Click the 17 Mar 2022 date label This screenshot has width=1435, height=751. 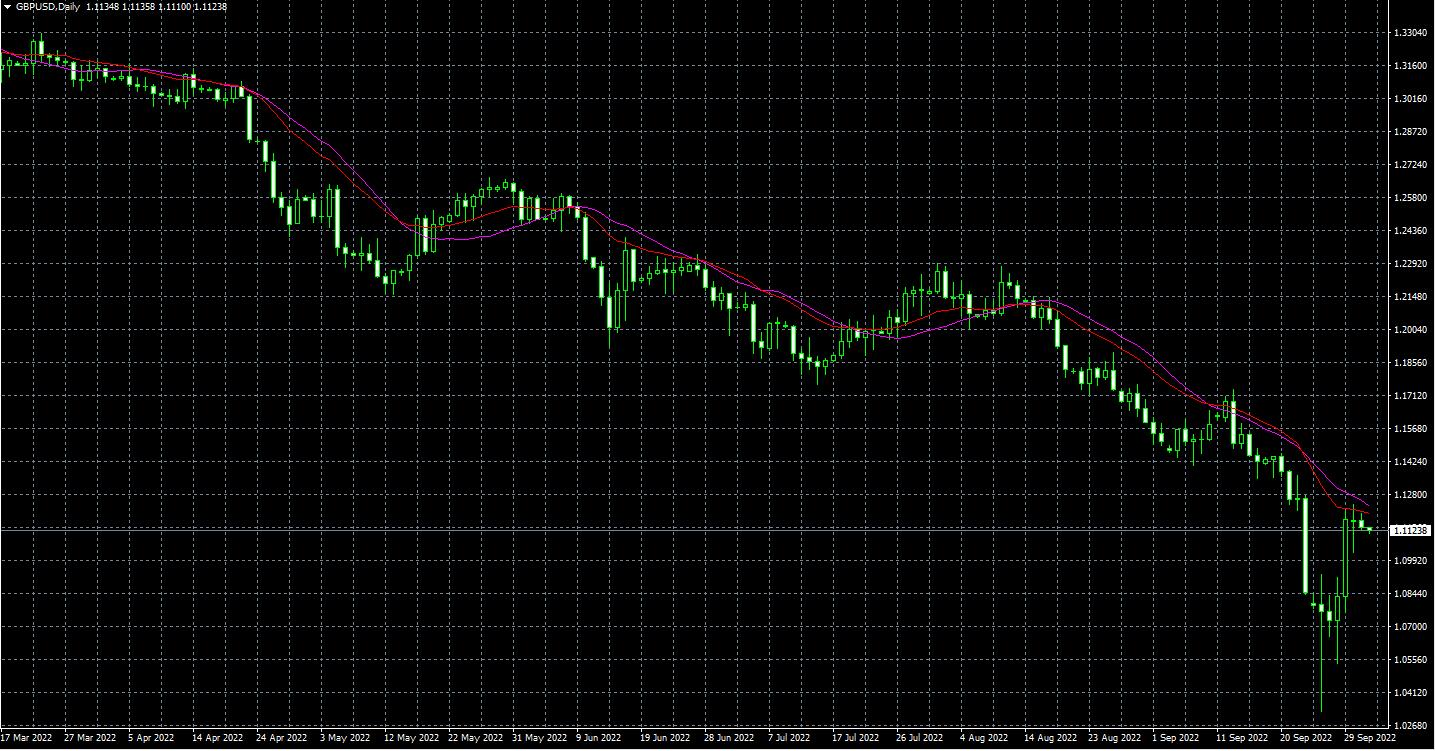click(25, 738)
